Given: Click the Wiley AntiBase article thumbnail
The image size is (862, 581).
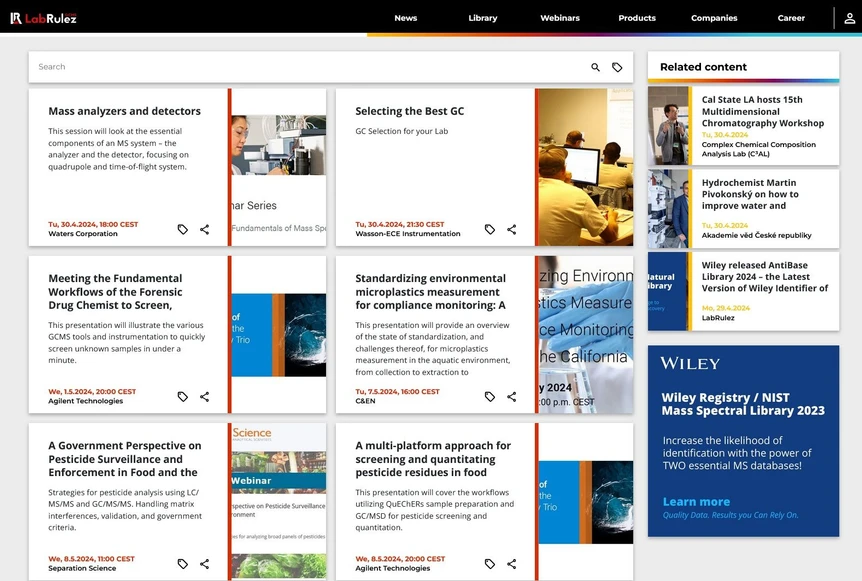Looking at the screenshot, I should click(668, 291).
